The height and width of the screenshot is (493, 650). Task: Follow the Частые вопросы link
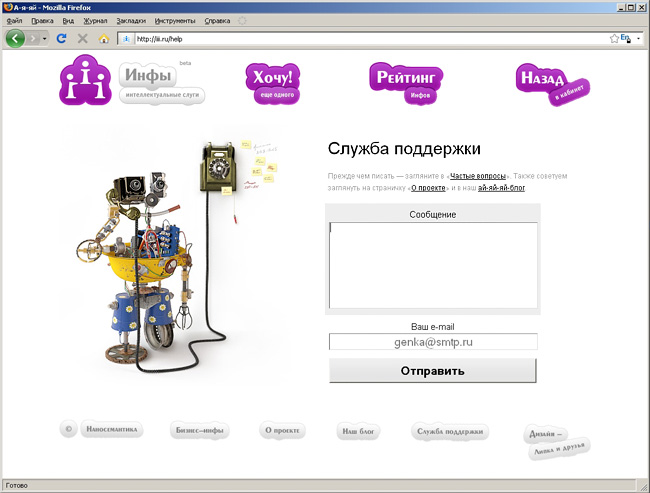click(x=478, y=175)
